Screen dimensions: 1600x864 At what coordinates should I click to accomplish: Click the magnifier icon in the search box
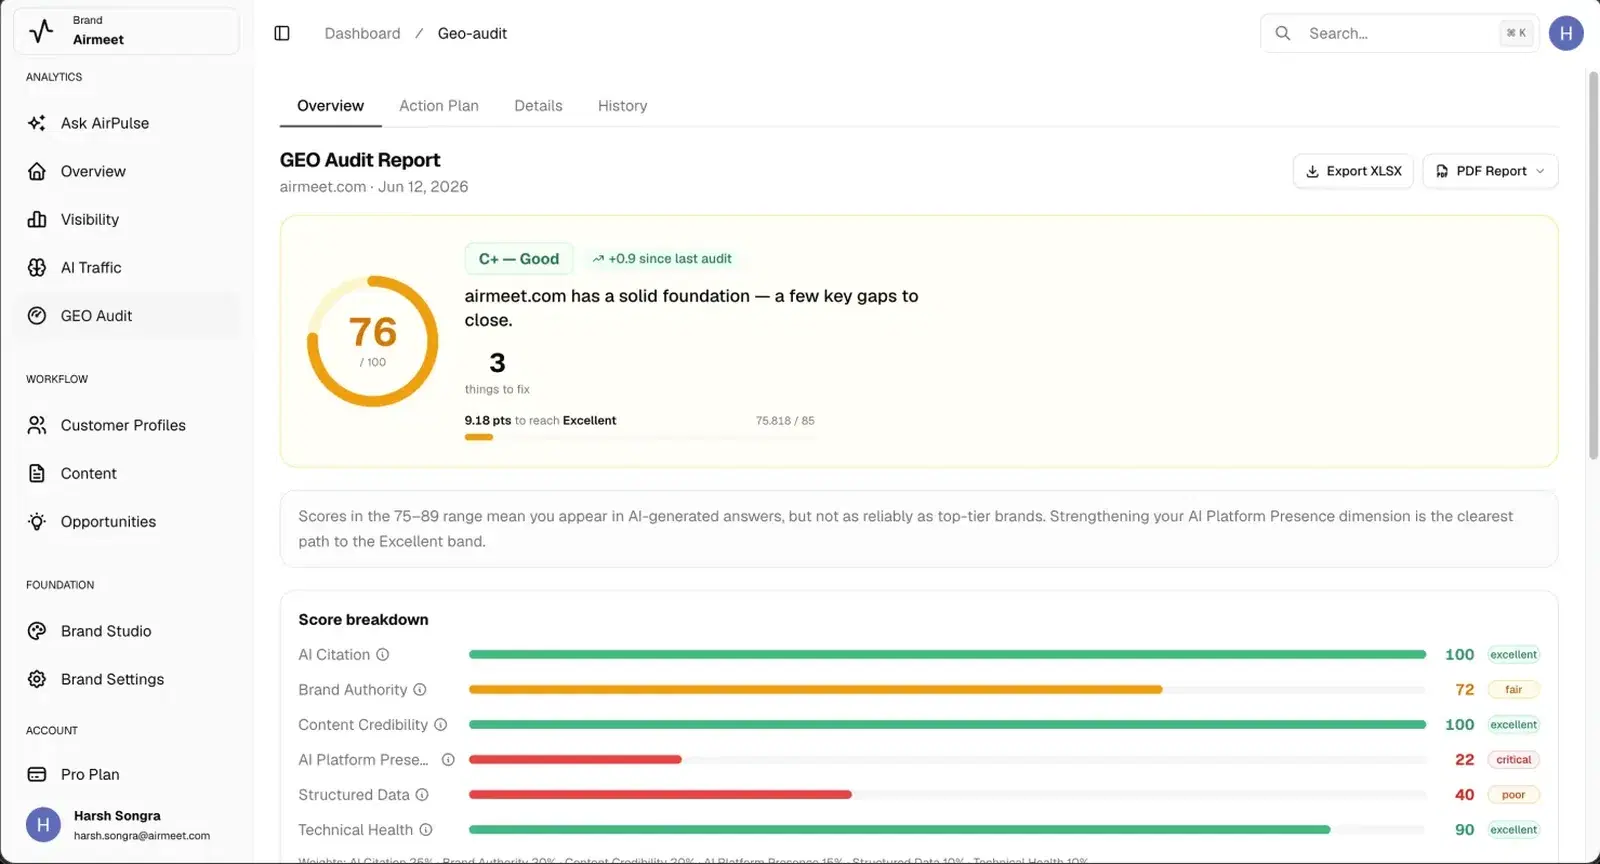point(1283,33)
